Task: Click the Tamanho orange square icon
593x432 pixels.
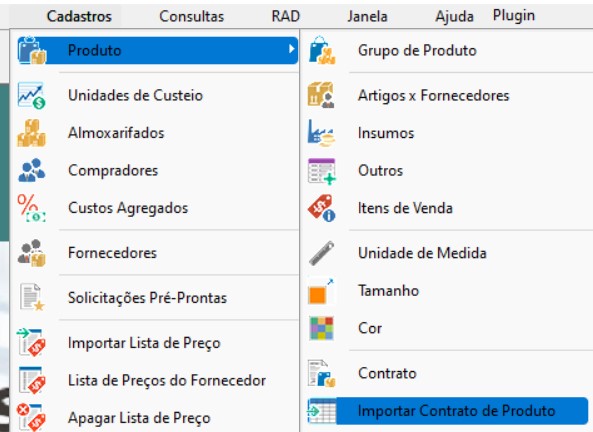Action: [x=321, y=291]
